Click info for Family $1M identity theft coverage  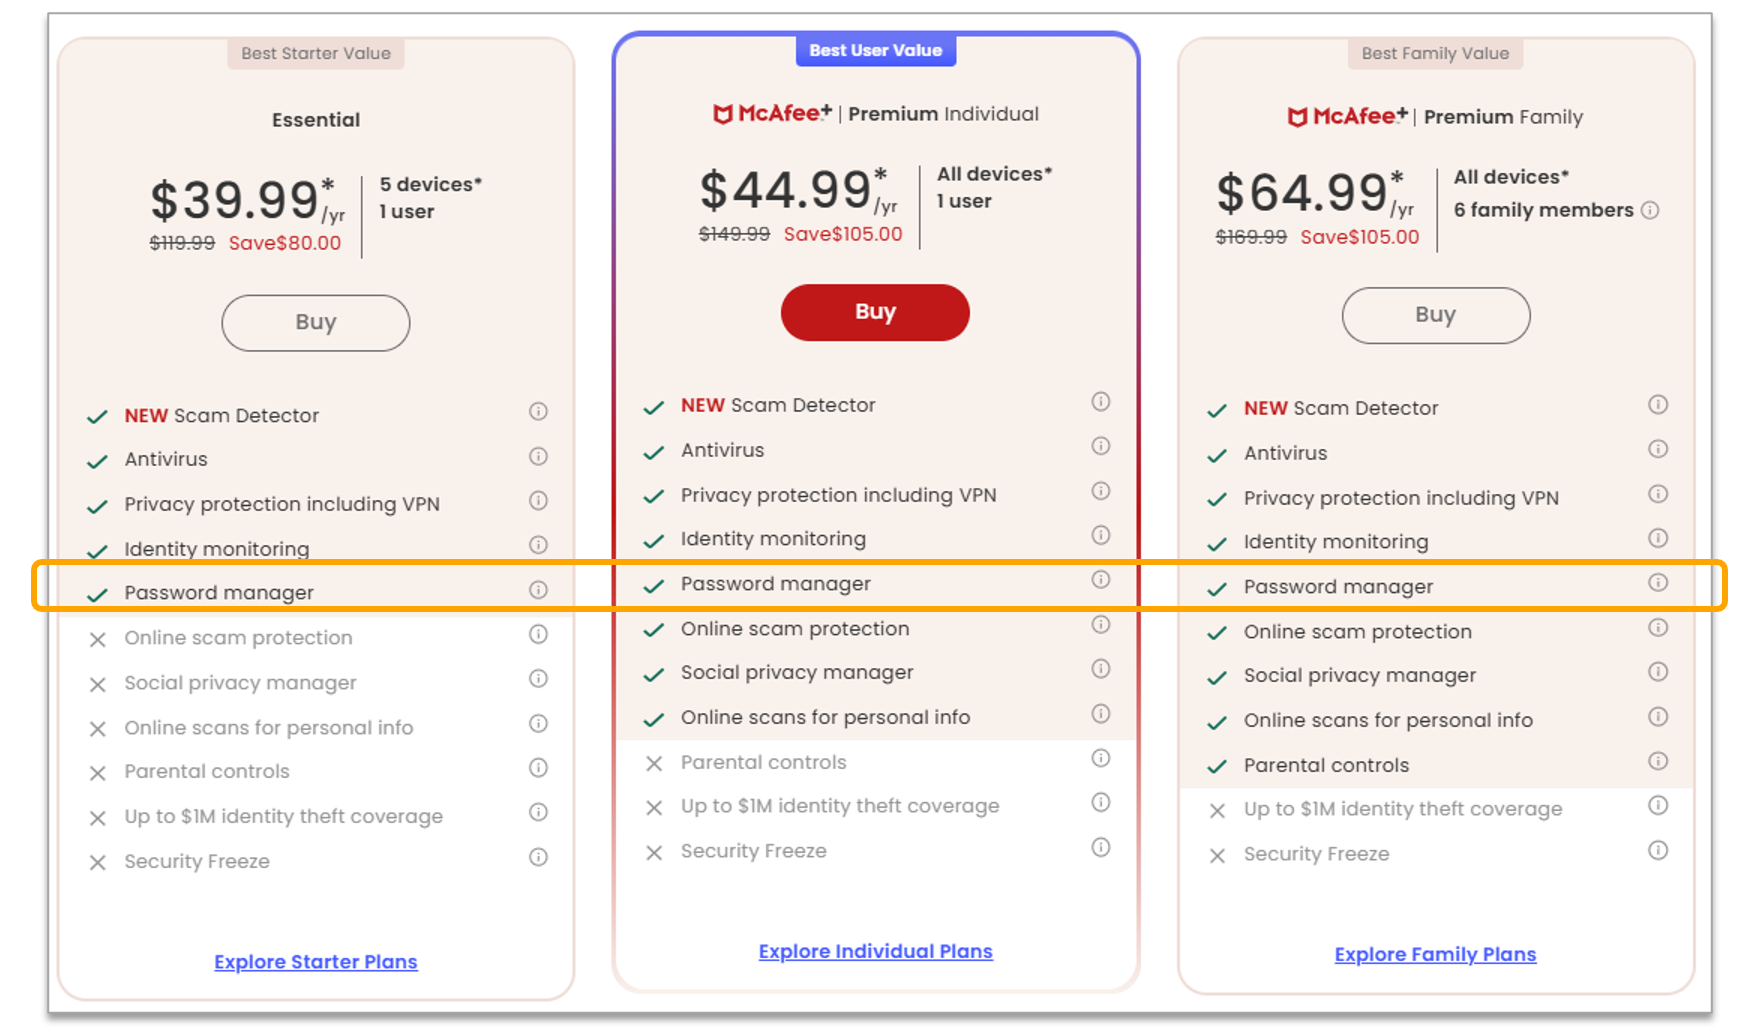click(1658, 805)
